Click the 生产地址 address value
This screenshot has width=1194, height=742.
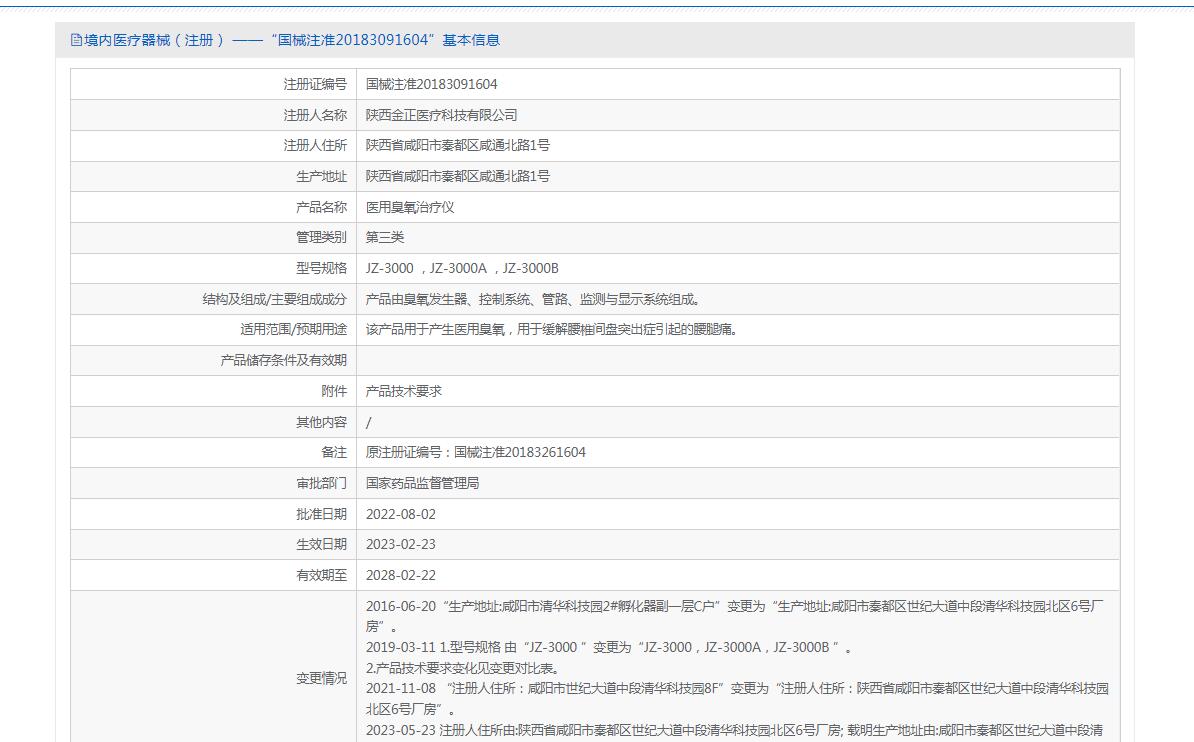click(457, 176)
